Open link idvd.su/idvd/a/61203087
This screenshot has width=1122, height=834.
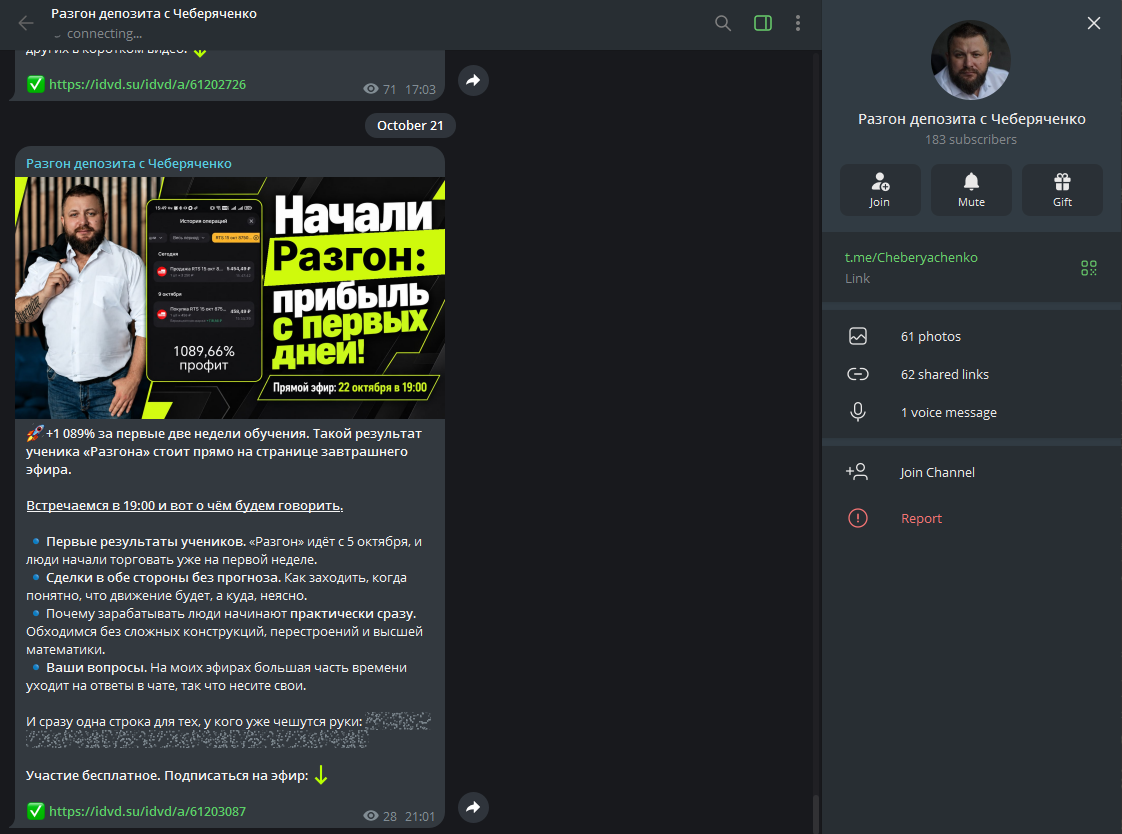pyautogui.click(x=147, y=811)
